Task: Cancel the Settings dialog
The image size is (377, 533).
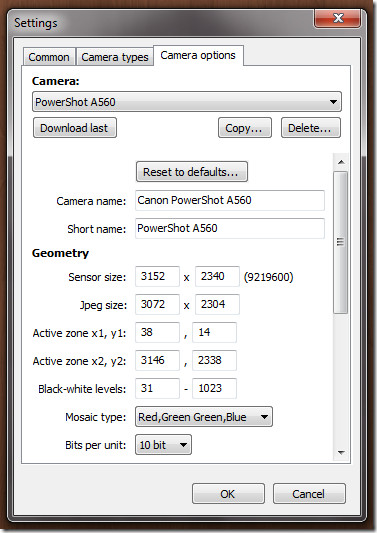Action: (x=309, y=494)
